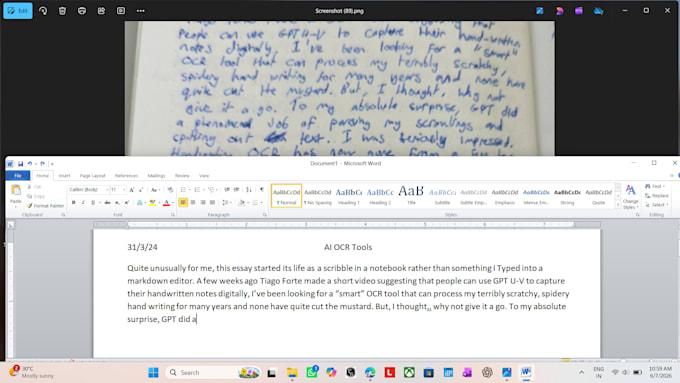
Task: Apply the red font color button
Action: click(x=166, y=203)
